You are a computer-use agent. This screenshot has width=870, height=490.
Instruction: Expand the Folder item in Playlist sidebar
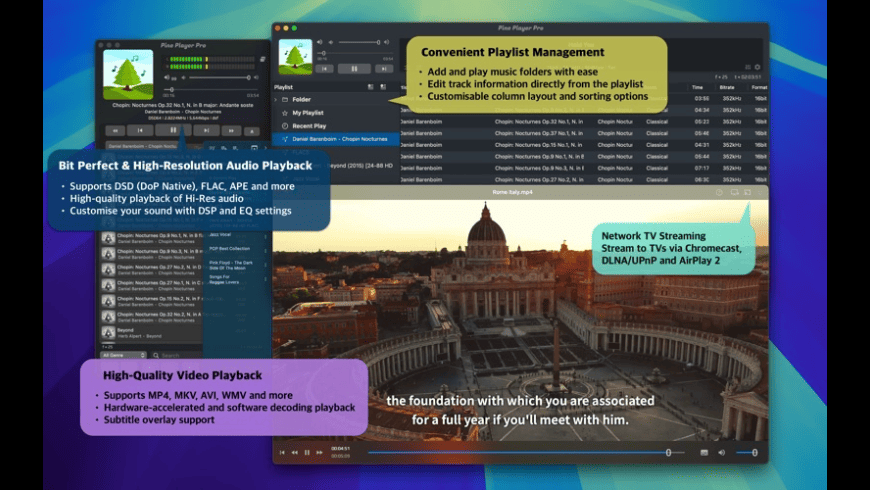click(276, 100)
